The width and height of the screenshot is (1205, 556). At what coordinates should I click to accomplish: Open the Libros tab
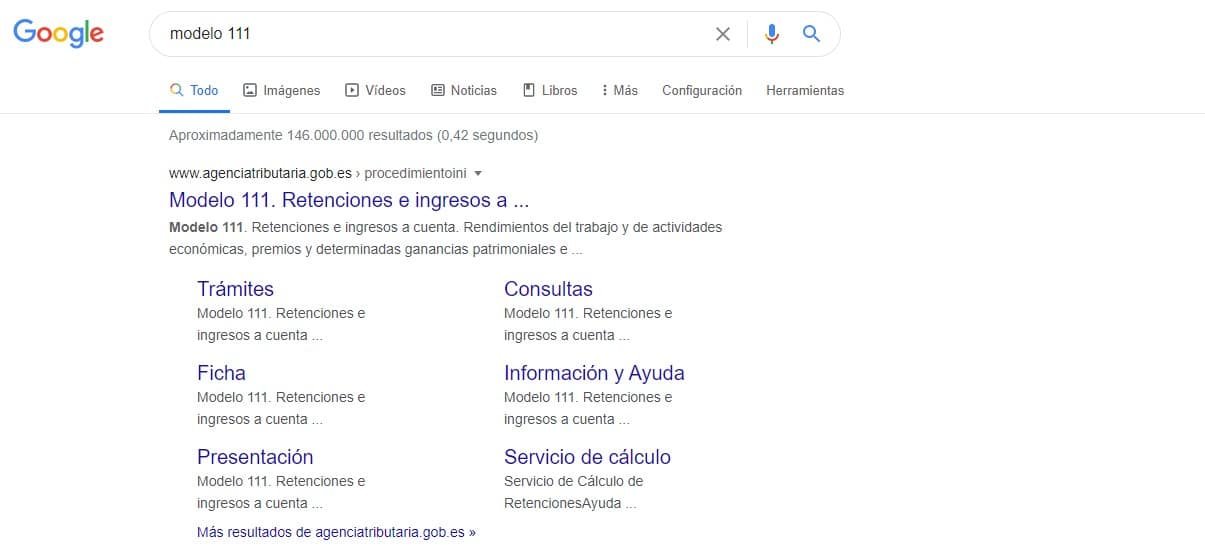point(550,90)
